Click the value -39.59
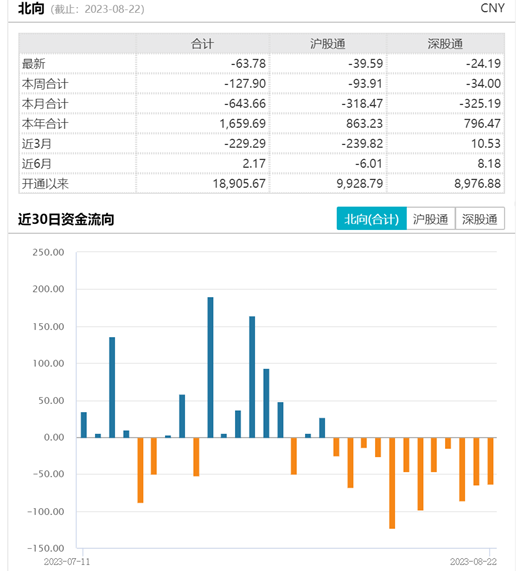The image size is (519, 571). [x=365, y=64]
